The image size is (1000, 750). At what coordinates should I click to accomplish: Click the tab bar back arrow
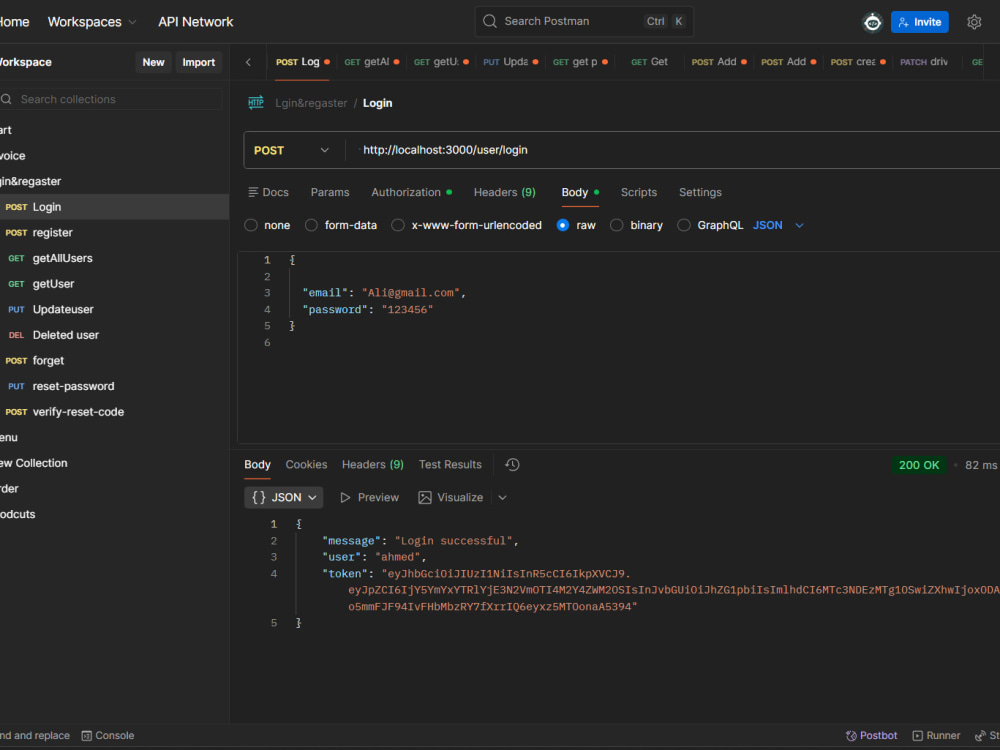[248, 62]
